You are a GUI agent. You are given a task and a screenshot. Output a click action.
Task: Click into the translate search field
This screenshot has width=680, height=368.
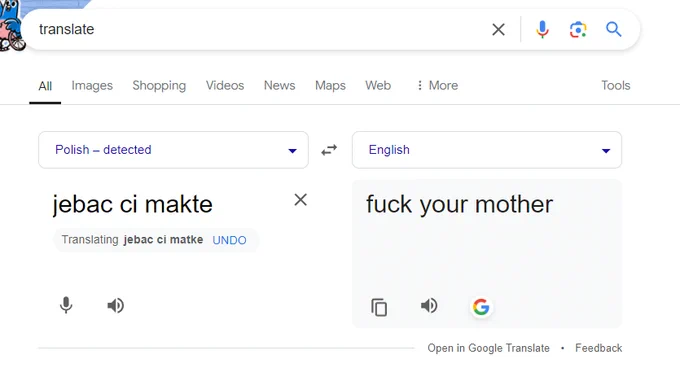pyautogui.click(x=260, y=29)
